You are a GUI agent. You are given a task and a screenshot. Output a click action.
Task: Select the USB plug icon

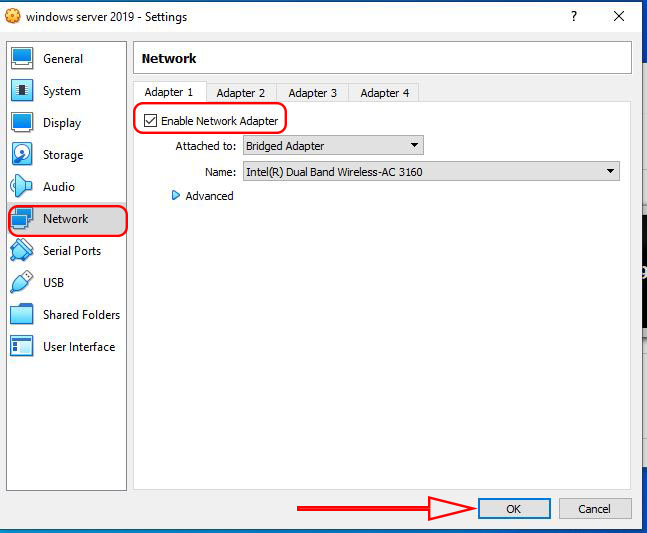click(x=22, y=282)
